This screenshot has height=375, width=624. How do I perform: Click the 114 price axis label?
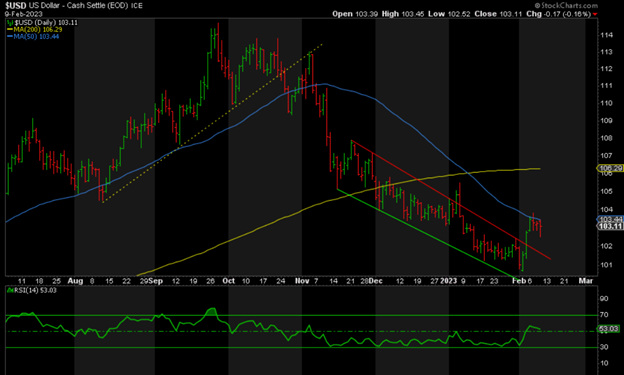coord(606,35)
